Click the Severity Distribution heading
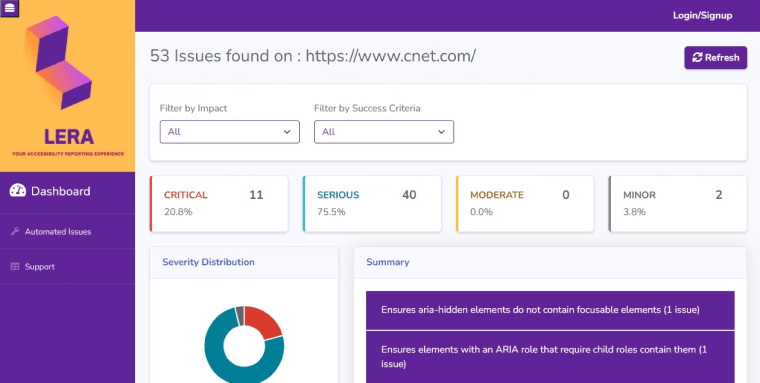This screenshot has width=760, height=383. tap(208, 262)
